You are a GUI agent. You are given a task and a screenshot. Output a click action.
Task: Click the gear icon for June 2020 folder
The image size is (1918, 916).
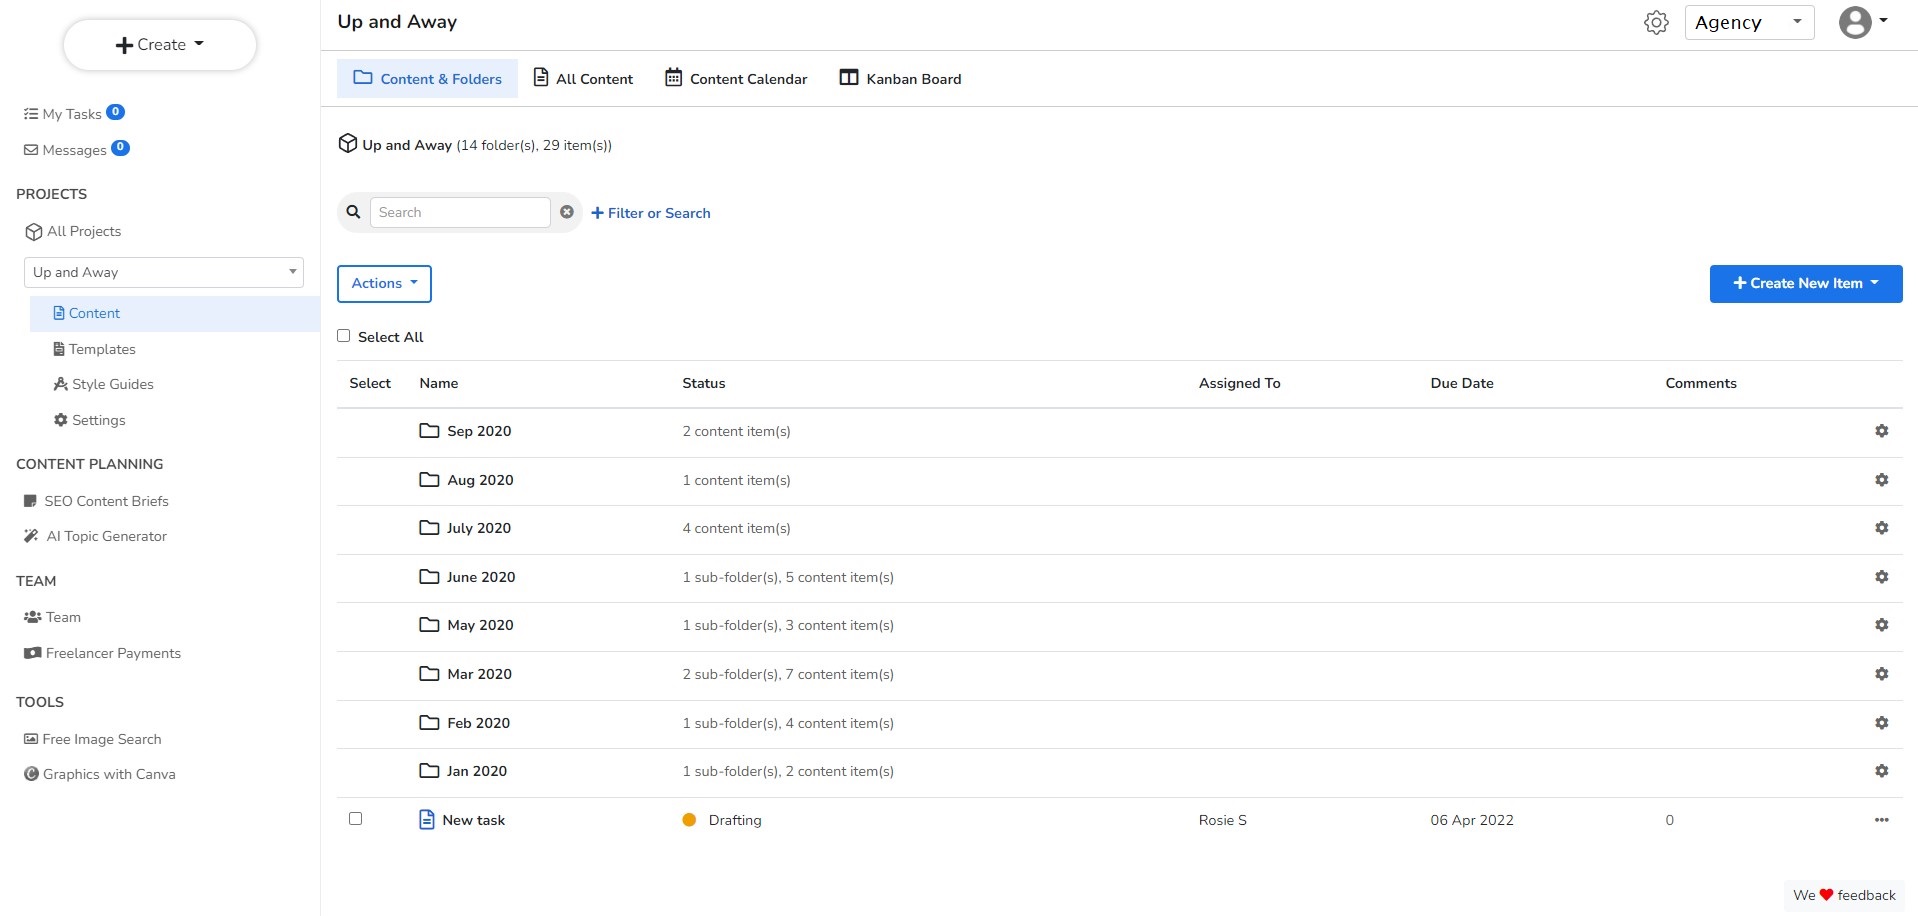click(1881, 577)
